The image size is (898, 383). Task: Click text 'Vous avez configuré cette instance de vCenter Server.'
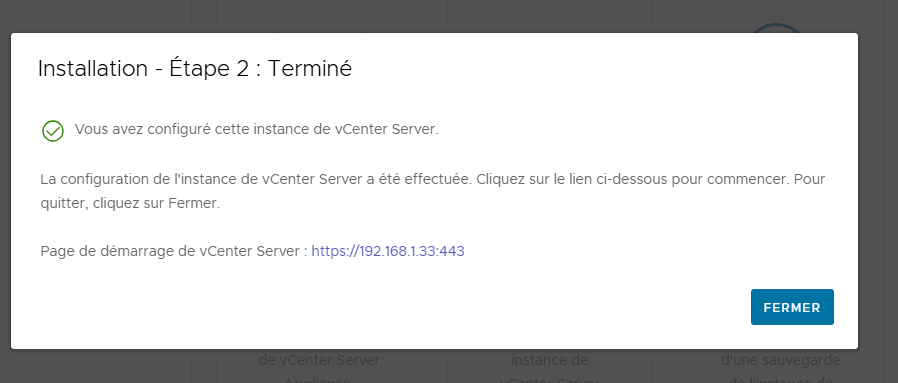pyautogui.click(x=257, y=129)
